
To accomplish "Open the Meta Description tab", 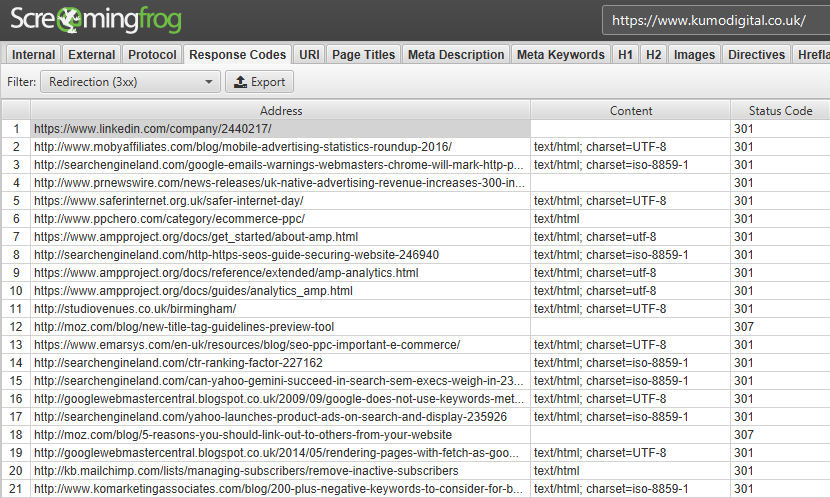I will [456, 55].
